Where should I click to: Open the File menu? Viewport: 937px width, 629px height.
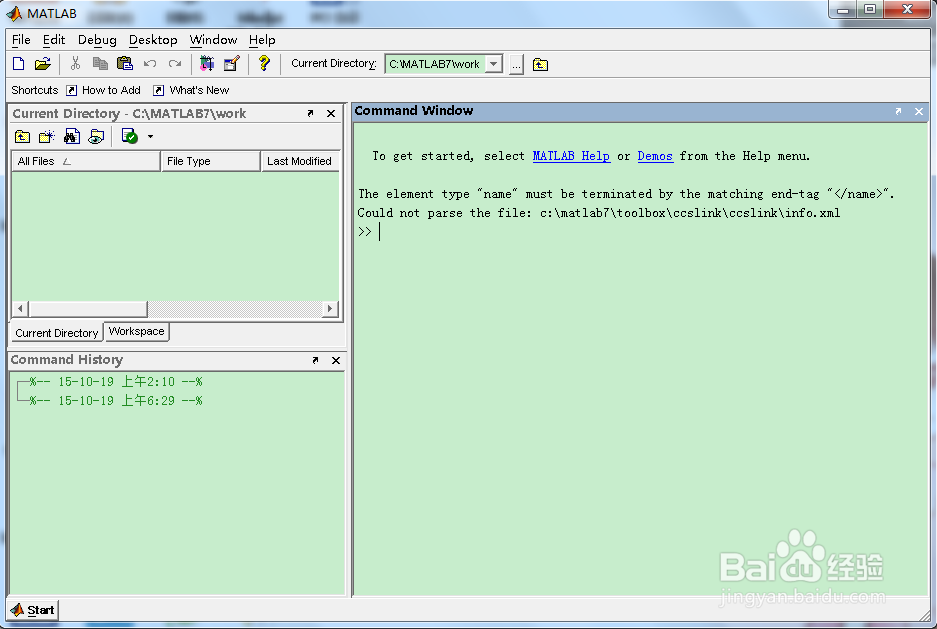pos(21,40)
